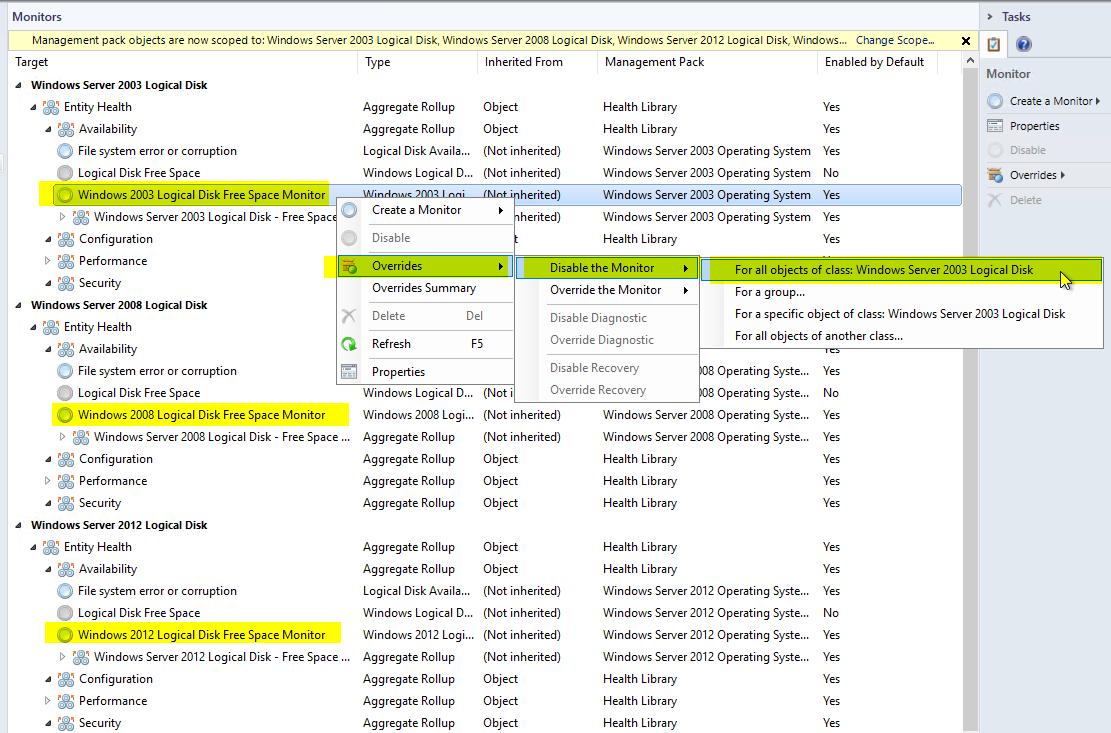Collapse the Windows Server 2012 Logical Disk group
This screenshot has width=1111, height=733.
click(18, 525)
